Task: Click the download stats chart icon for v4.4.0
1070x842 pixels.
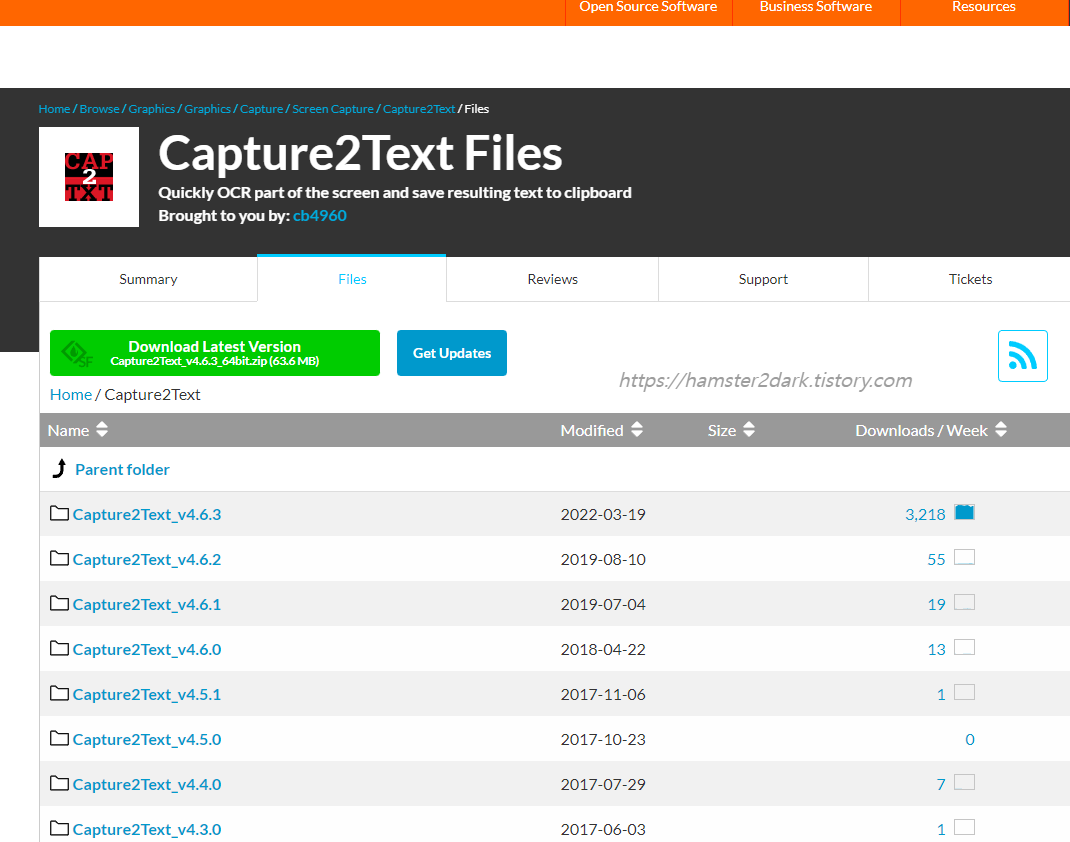Action: [964, 783]
